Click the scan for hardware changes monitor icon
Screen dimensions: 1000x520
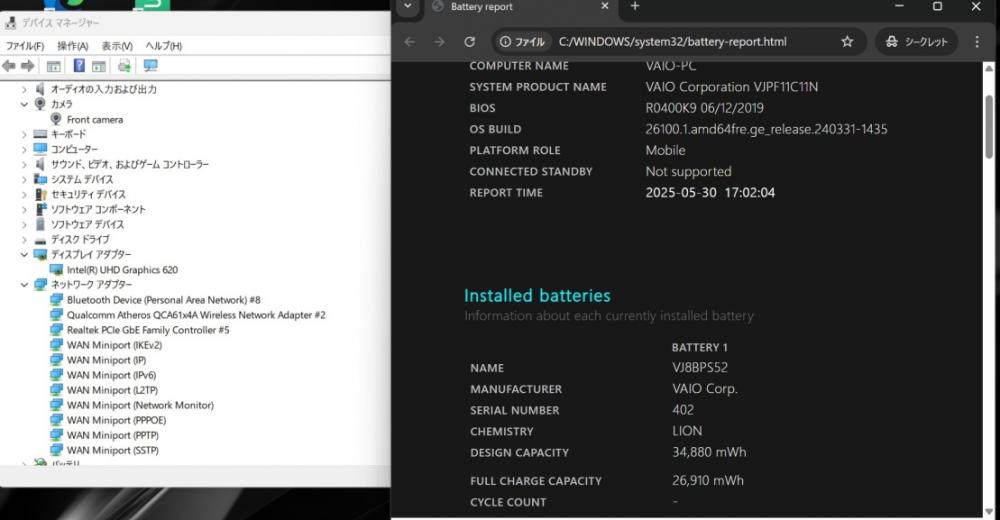pos(151,66)
